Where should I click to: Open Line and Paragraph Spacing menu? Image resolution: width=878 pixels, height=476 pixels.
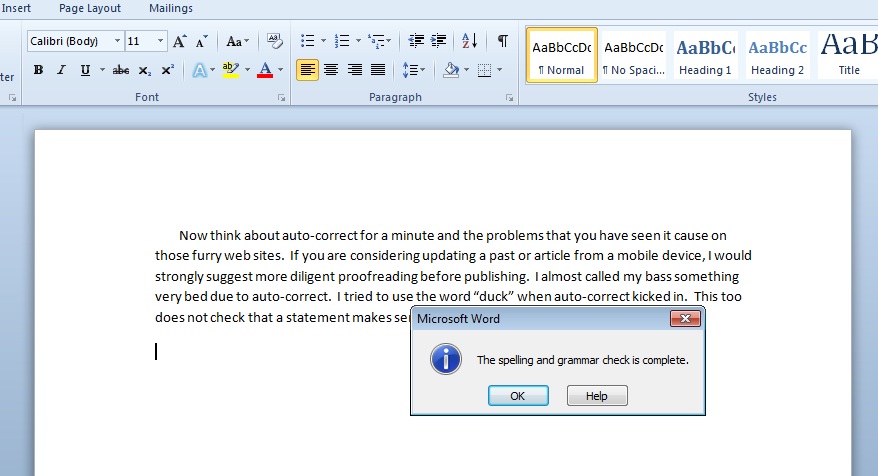tap(414, 70)
